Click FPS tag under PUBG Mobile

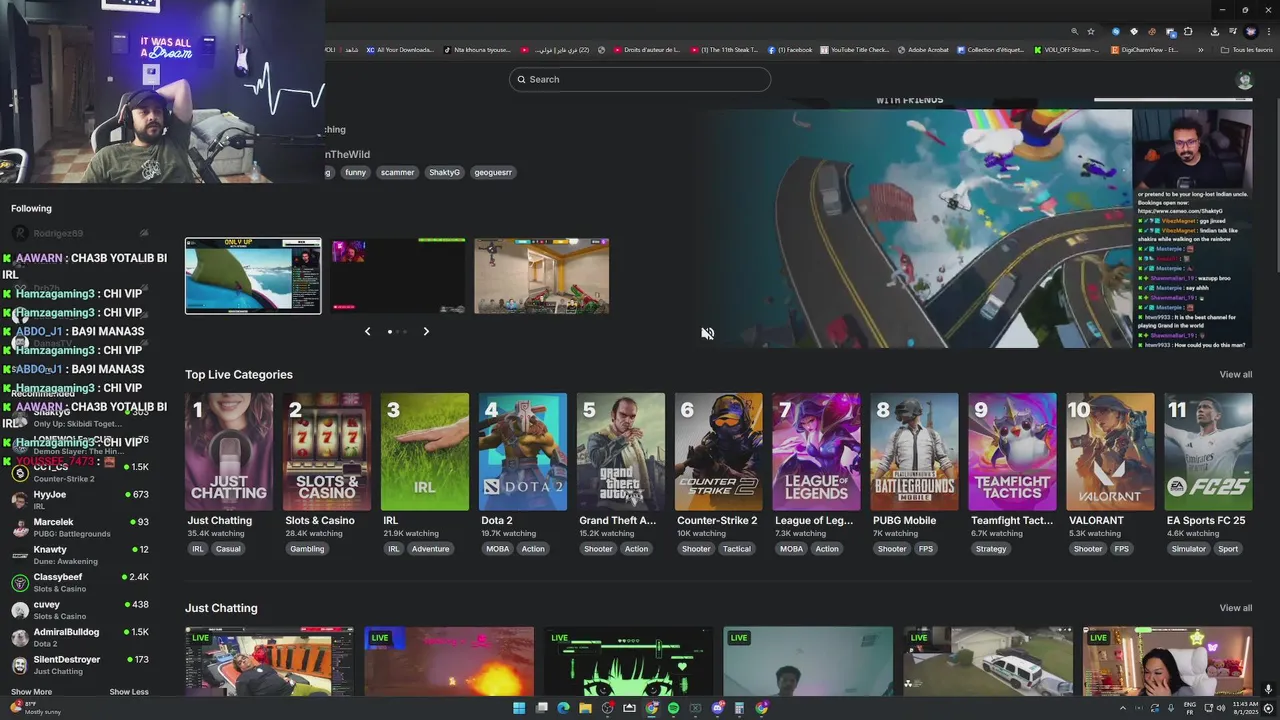(x=926, y=549)
